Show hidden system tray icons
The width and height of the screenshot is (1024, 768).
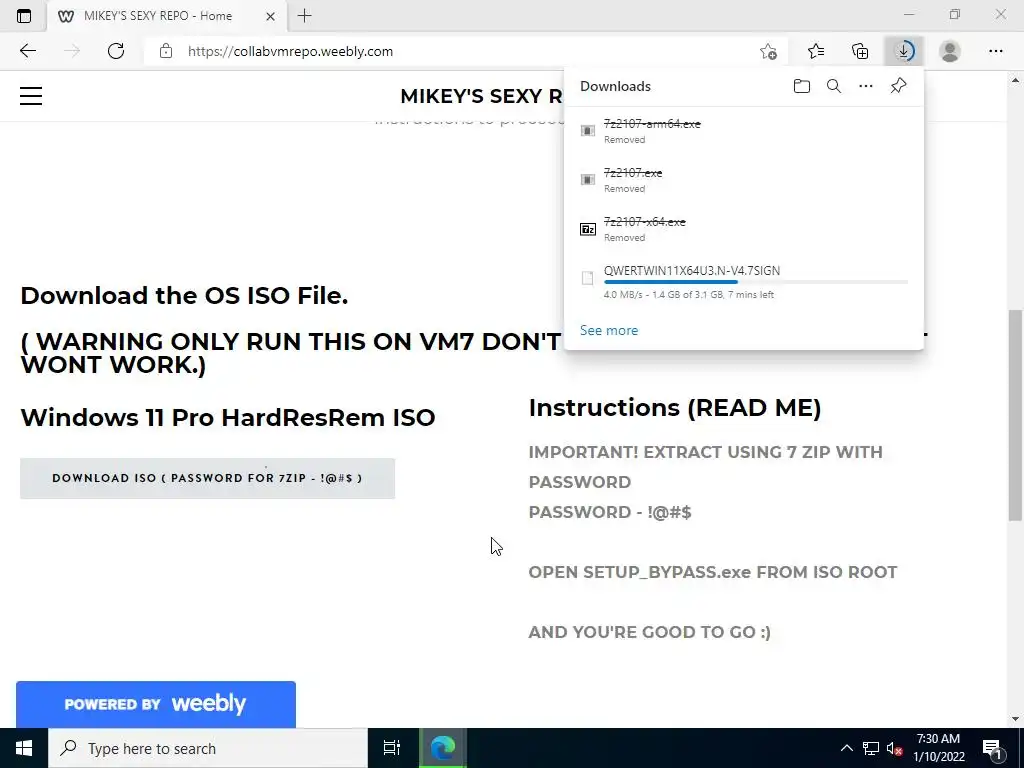coord(846,748)
